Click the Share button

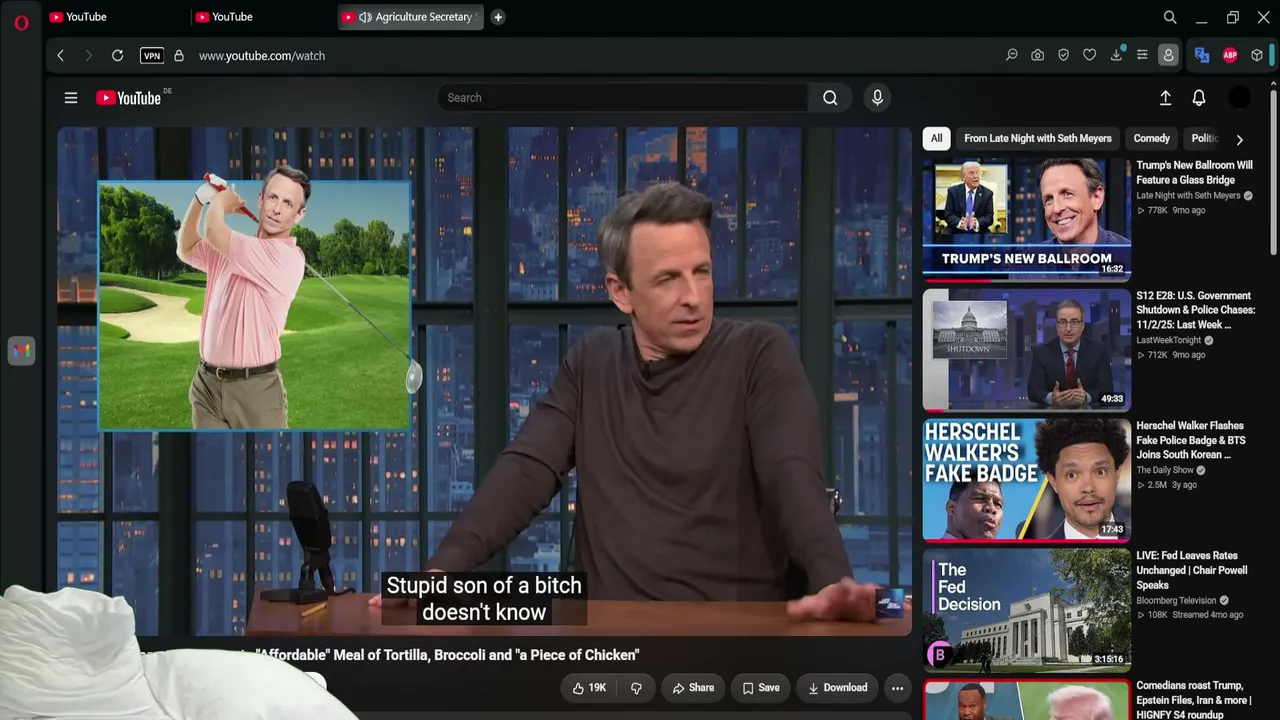pyautogui.click(x=693, y=688)
